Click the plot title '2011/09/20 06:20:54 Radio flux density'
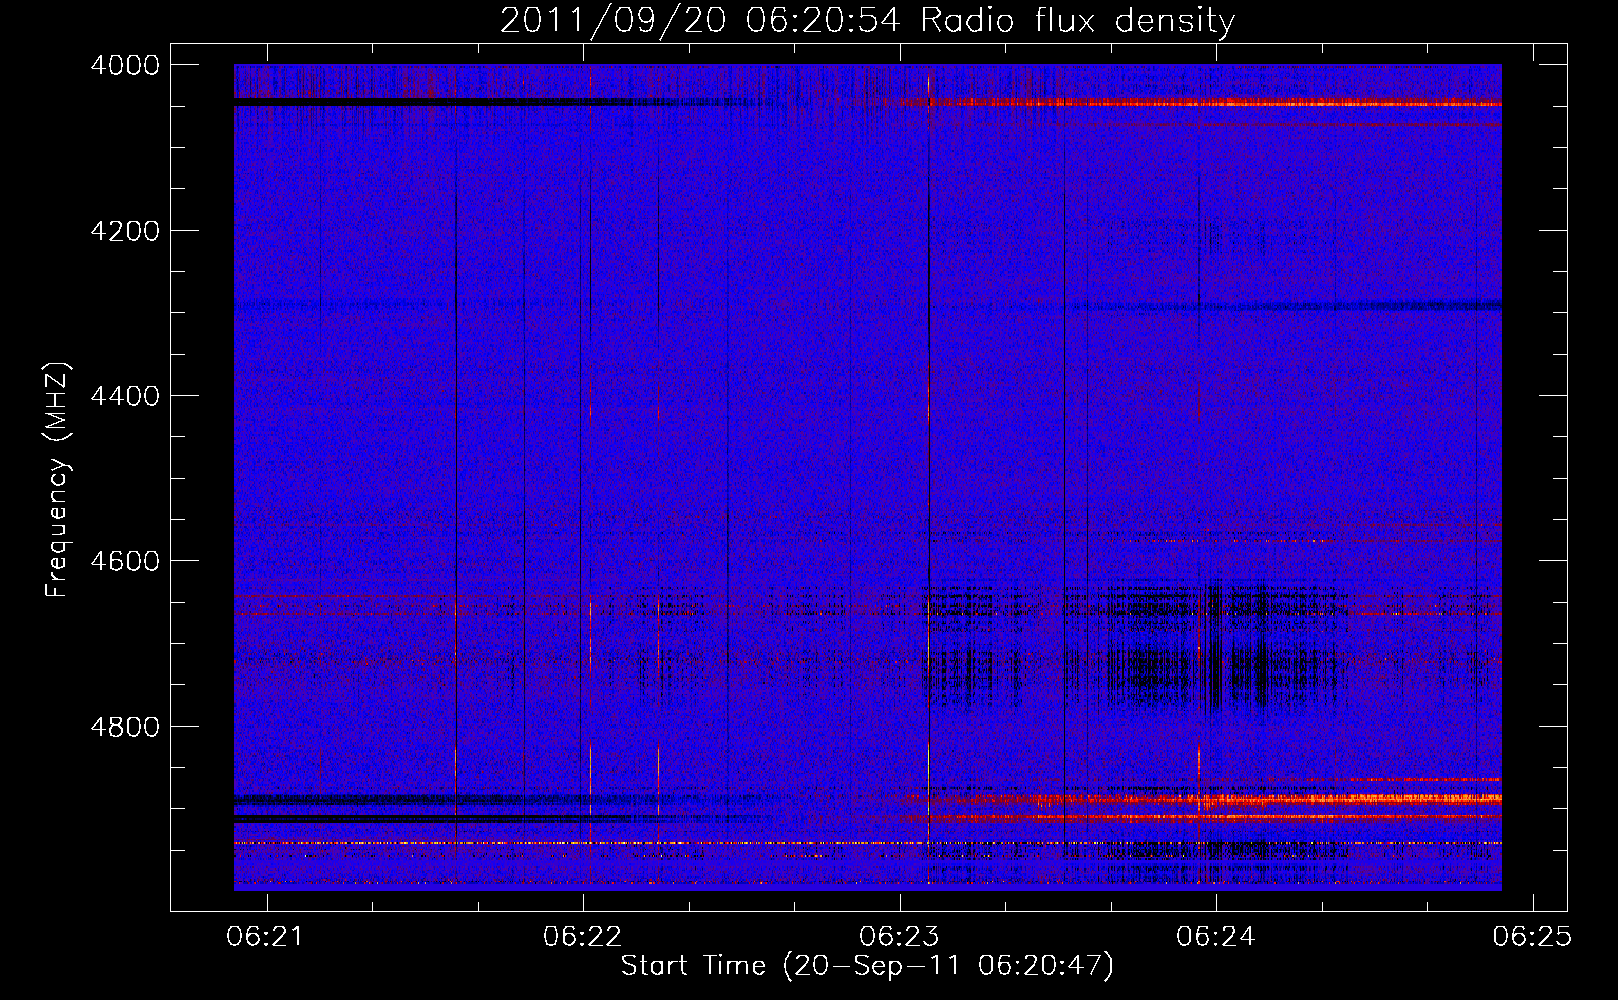 point(867,20)
